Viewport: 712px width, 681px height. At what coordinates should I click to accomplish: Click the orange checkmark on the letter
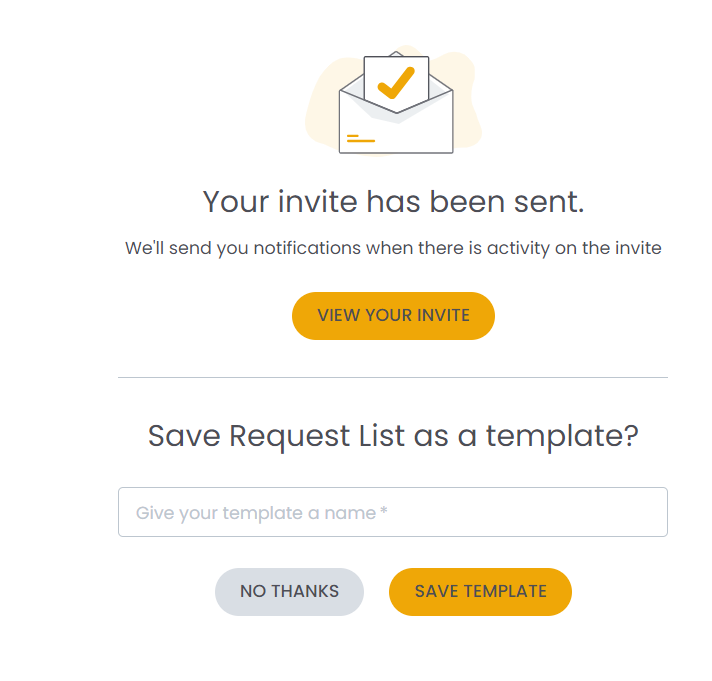pyautogui.click(x=396, y=82)
